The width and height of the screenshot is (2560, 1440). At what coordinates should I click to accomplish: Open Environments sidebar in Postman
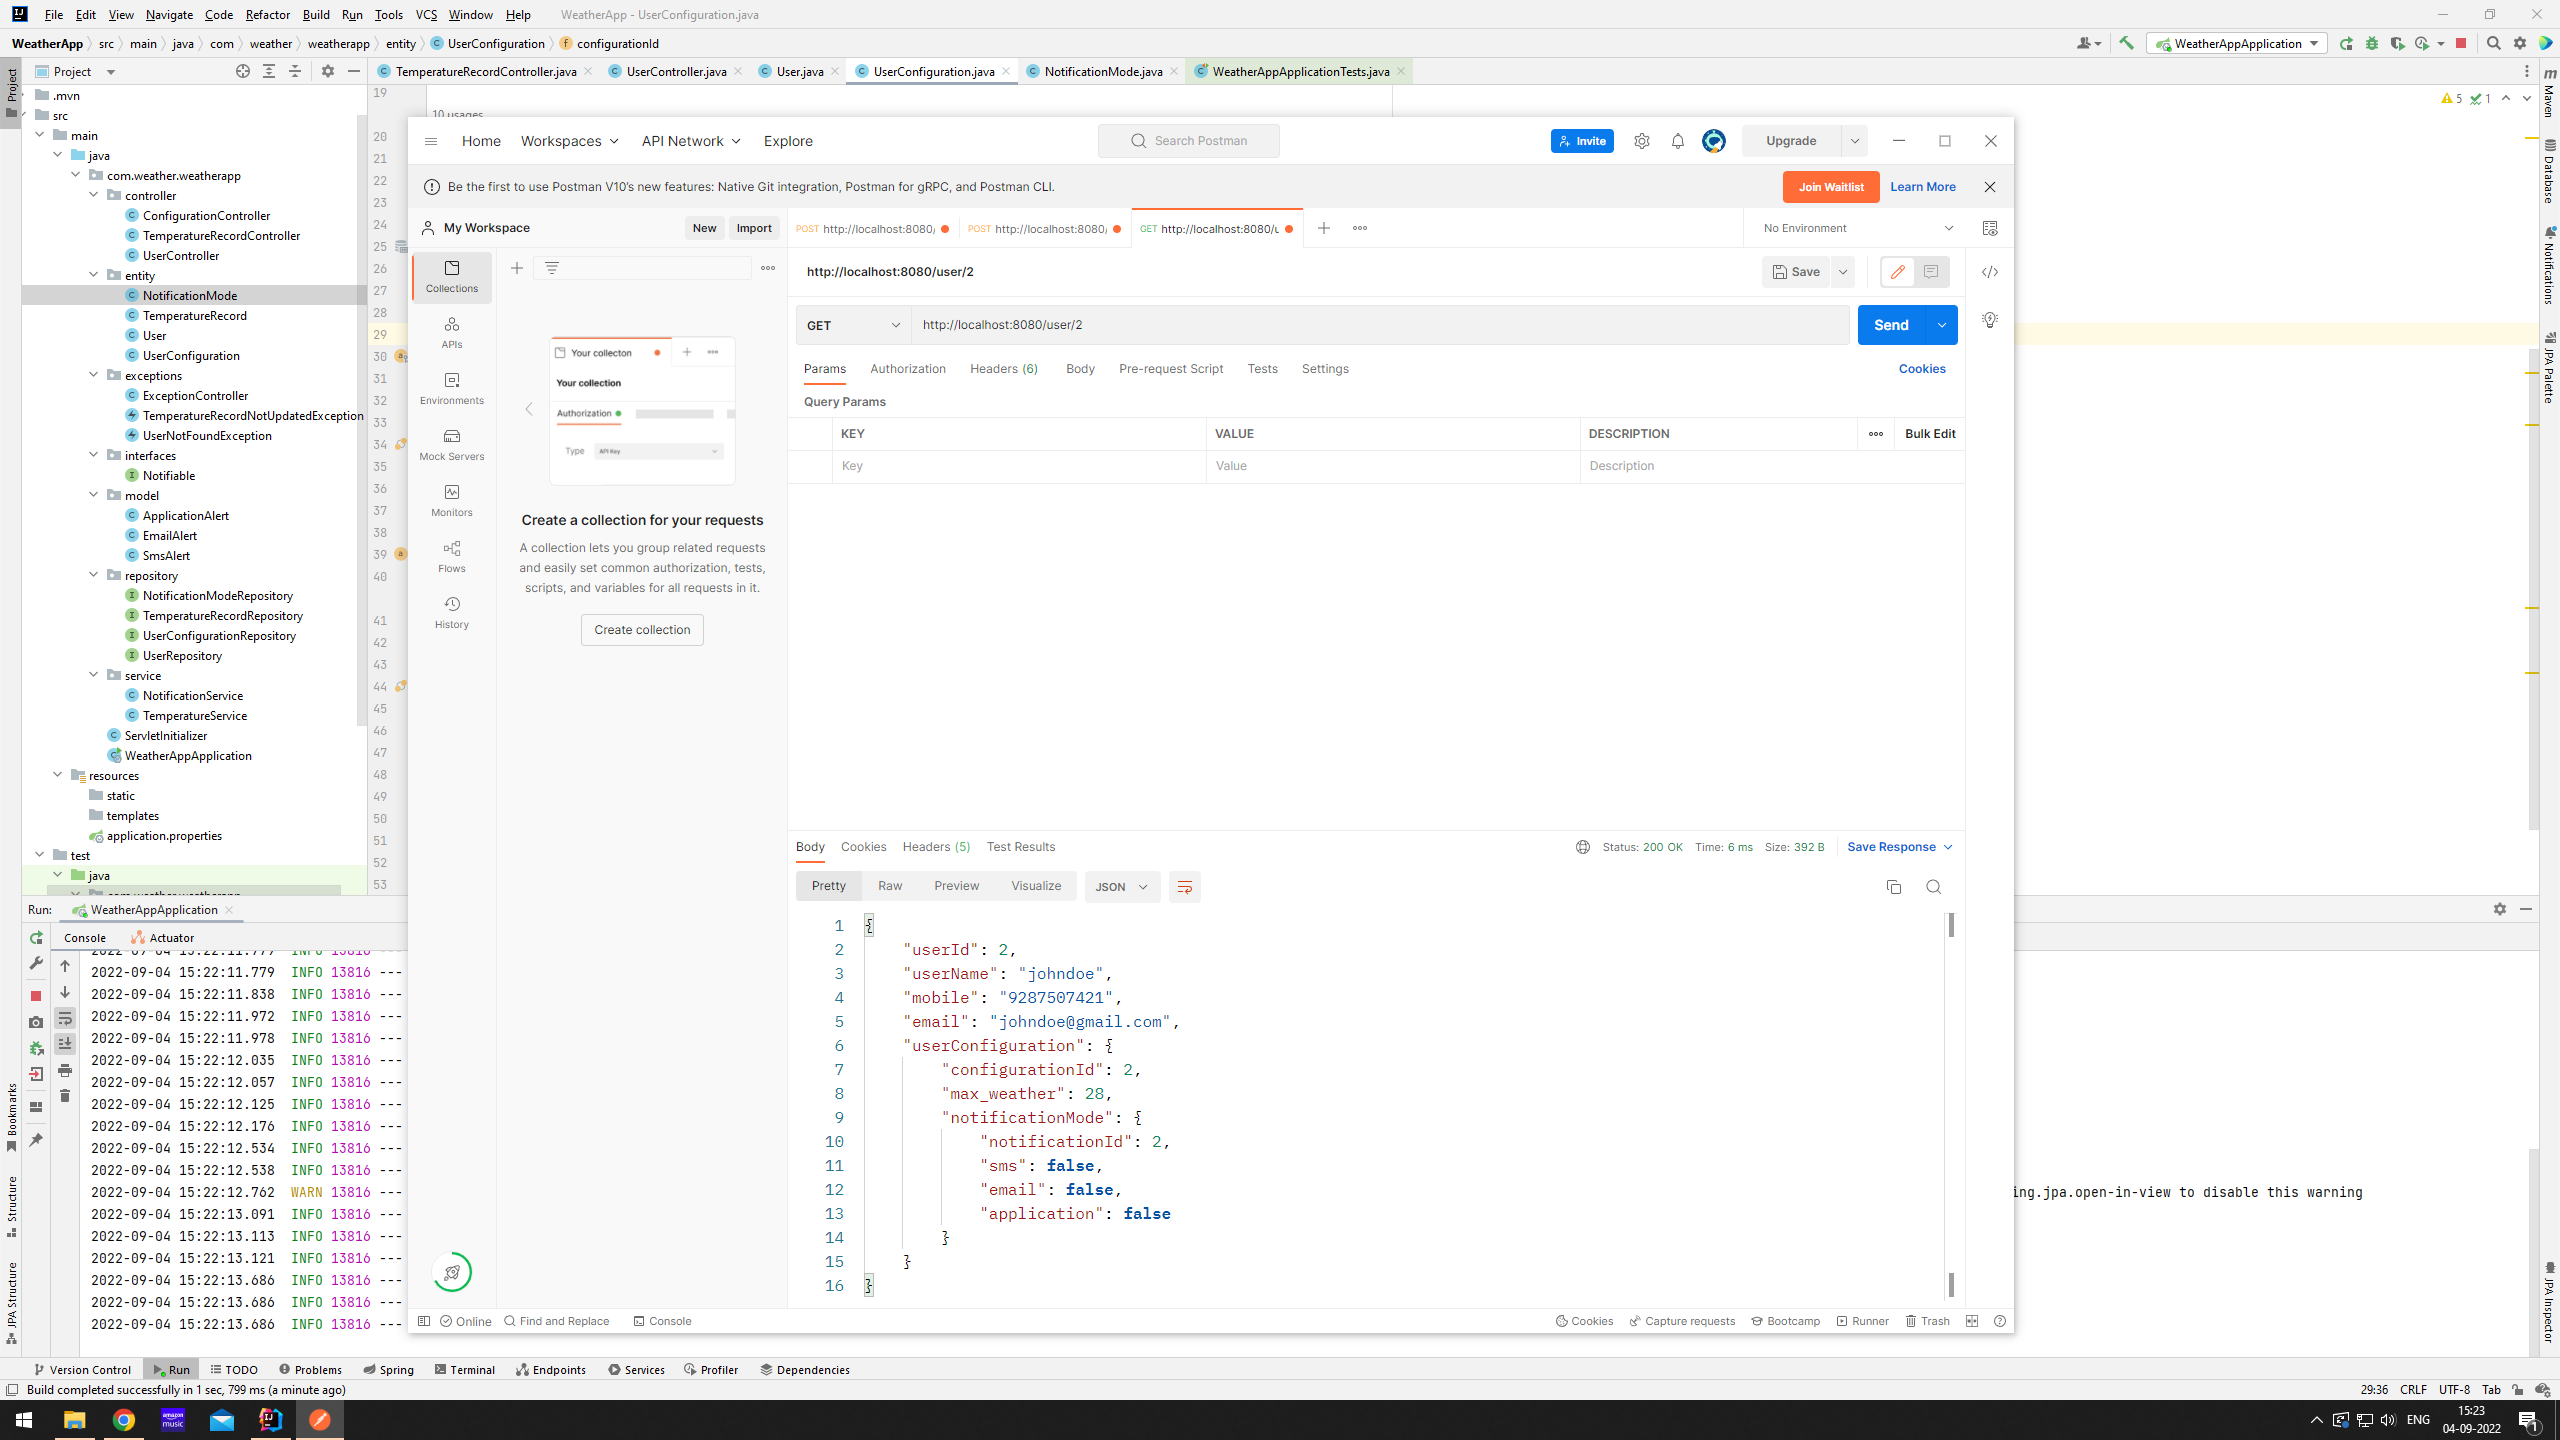452,388
